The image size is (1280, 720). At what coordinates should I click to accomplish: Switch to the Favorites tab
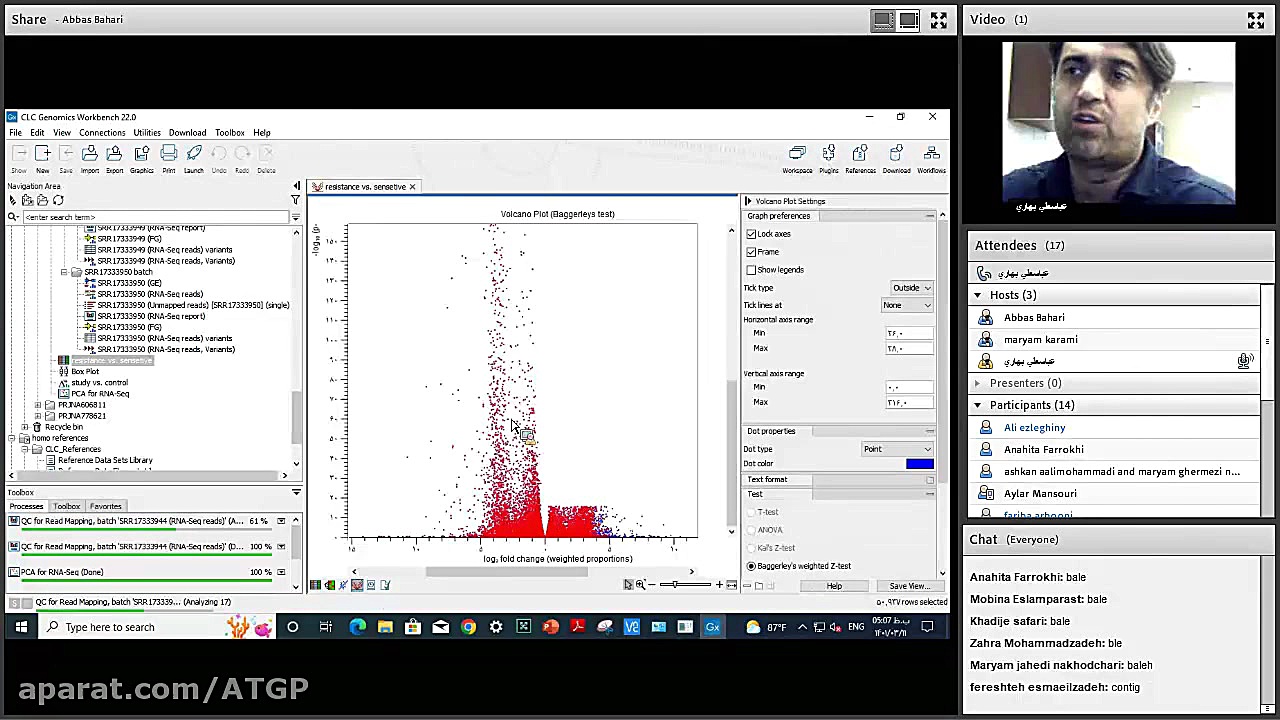(x=105, y=506)
